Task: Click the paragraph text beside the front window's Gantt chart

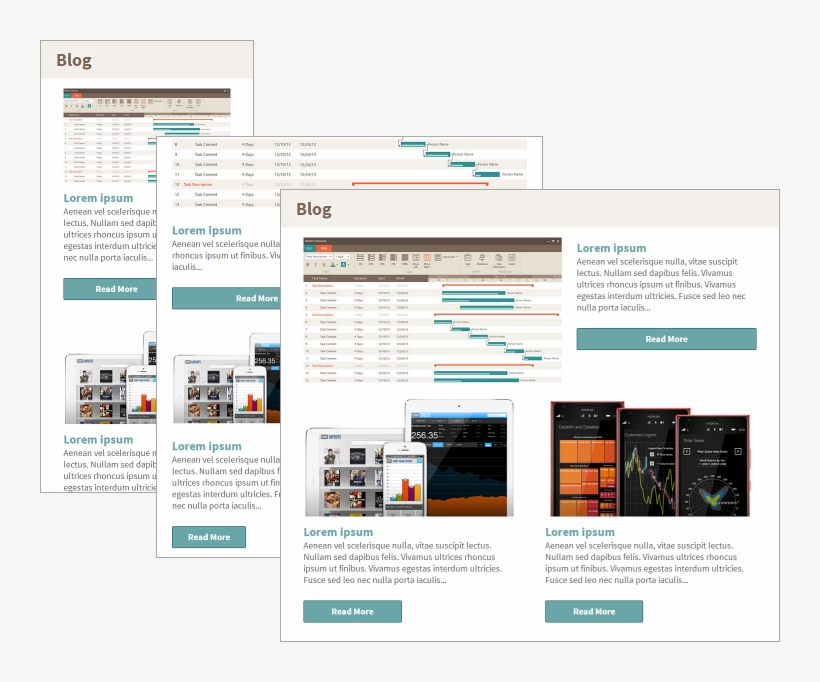Action: coord(661,285)
